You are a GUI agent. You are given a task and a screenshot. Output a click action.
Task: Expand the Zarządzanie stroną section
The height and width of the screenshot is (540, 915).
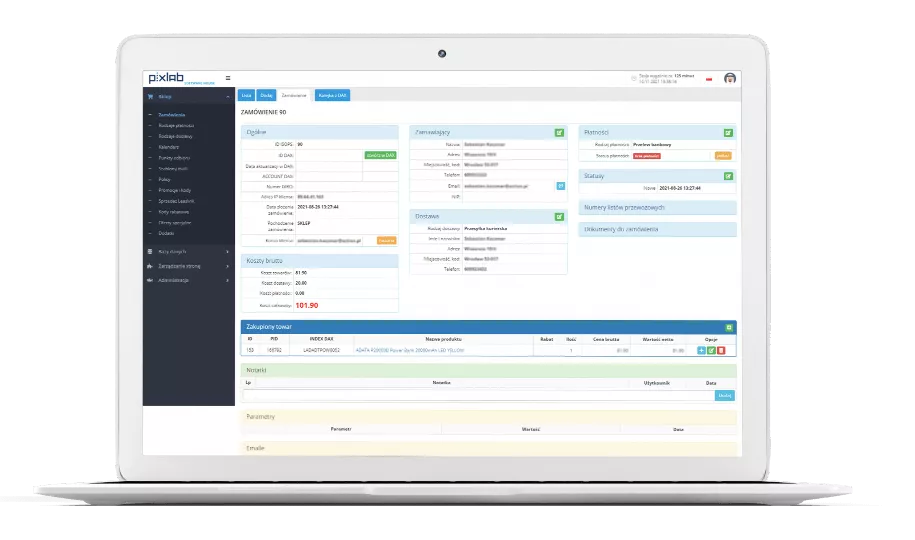point(228,266)
